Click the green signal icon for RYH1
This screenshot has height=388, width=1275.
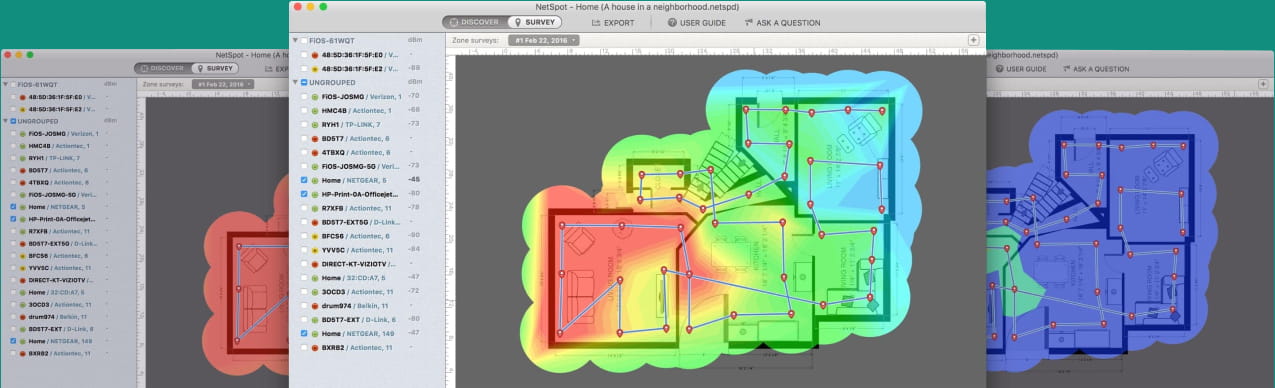click(315, 124)
